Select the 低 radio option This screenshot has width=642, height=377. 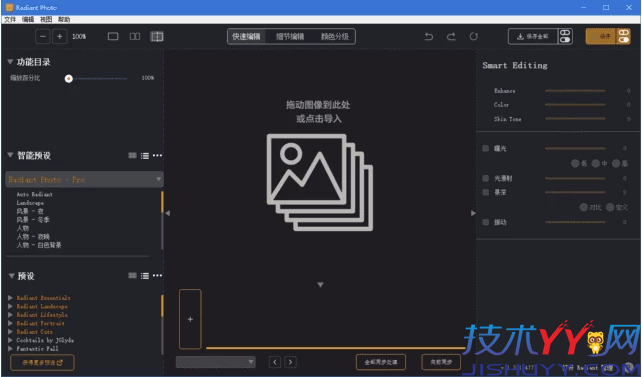coord(575,163)
